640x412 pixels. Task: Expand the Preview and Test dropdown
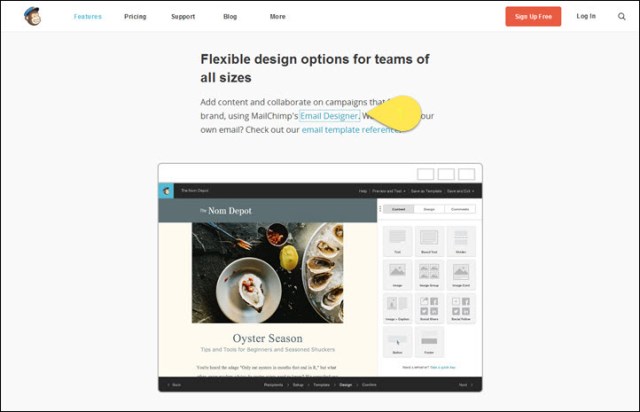click(389, 191)
